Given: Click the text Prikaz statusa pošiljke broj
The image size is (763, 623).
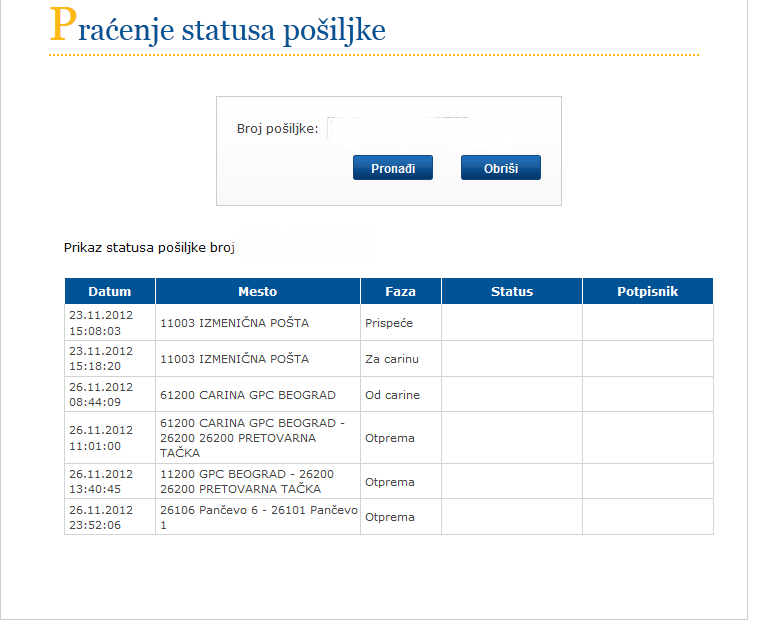Looking at the screenshot, I should click(148, 247).
